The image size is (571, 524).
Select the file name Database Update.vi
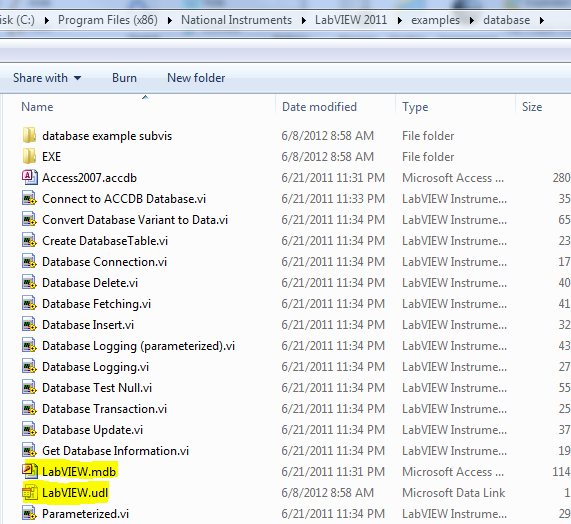pyautogui.click(x=92, y=430)
